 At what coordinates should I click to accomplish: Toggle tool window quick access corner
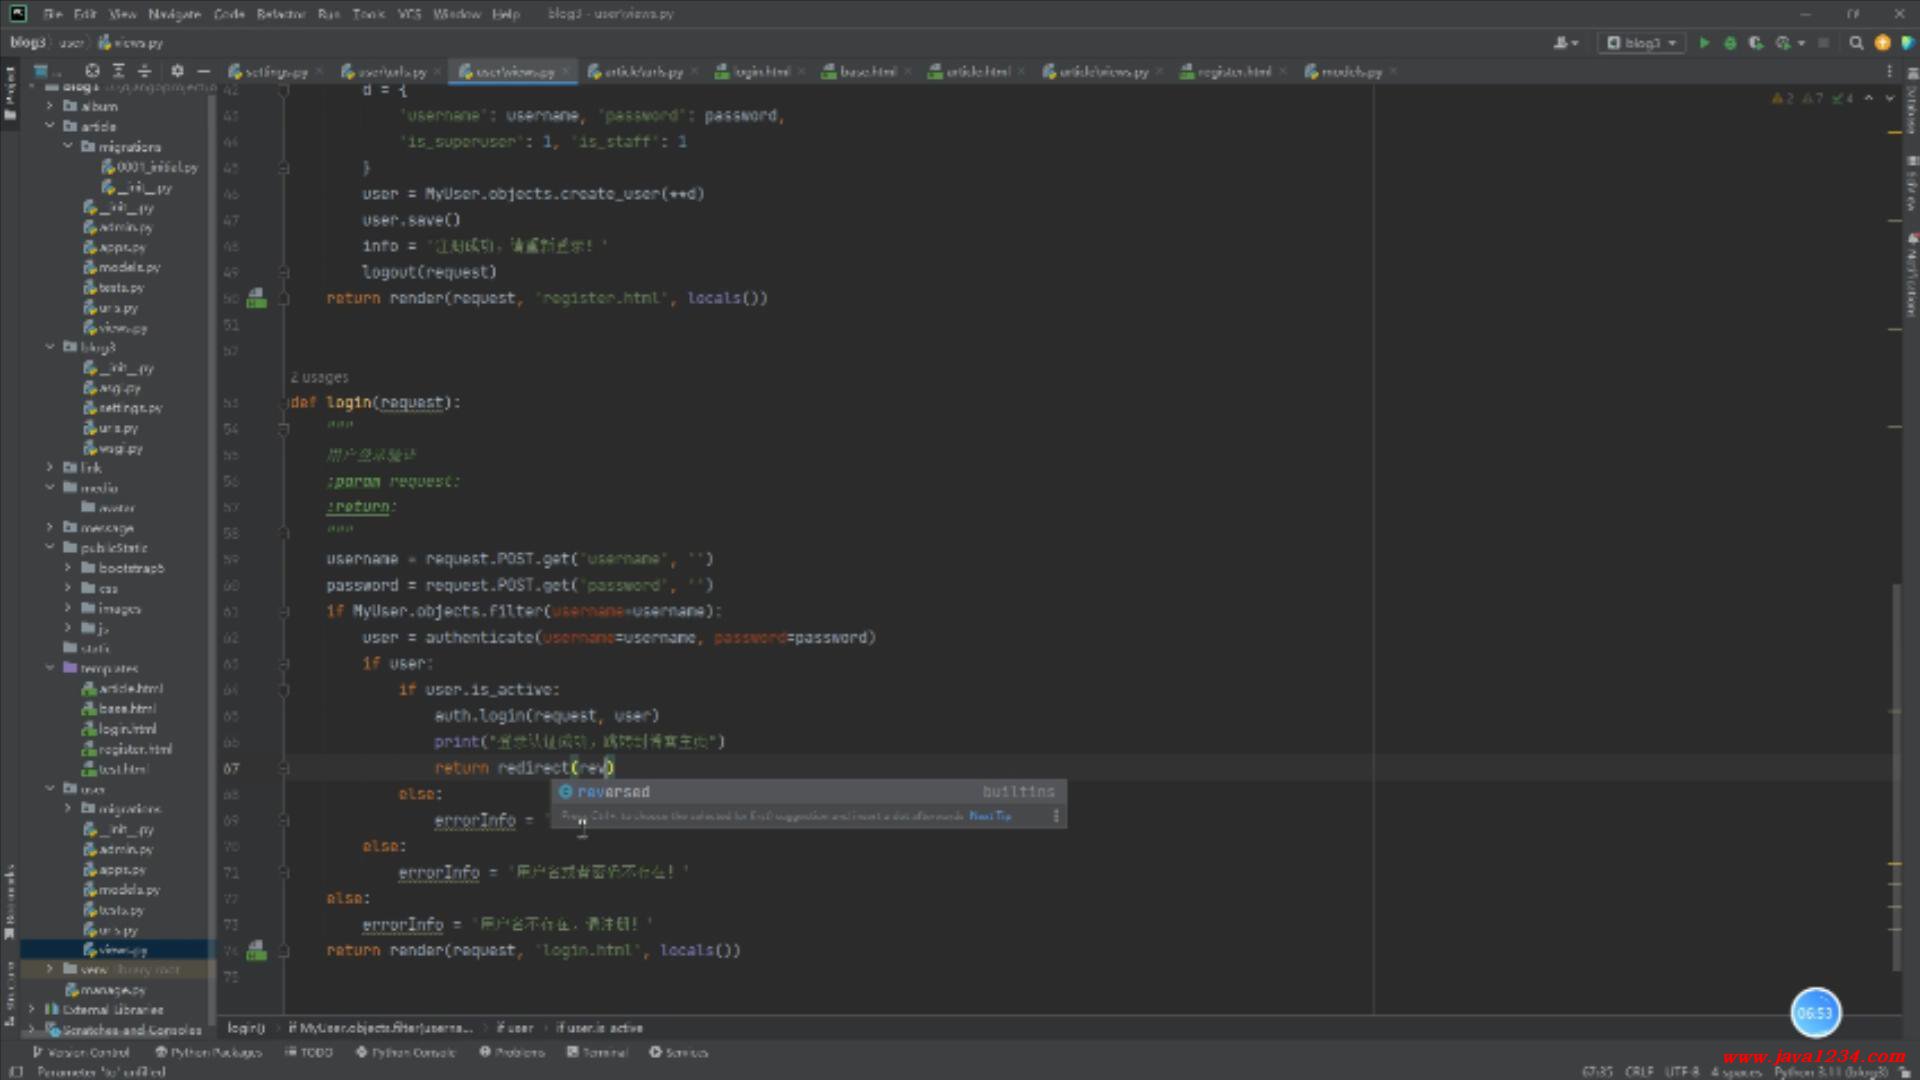click(x=16, y=1072)
